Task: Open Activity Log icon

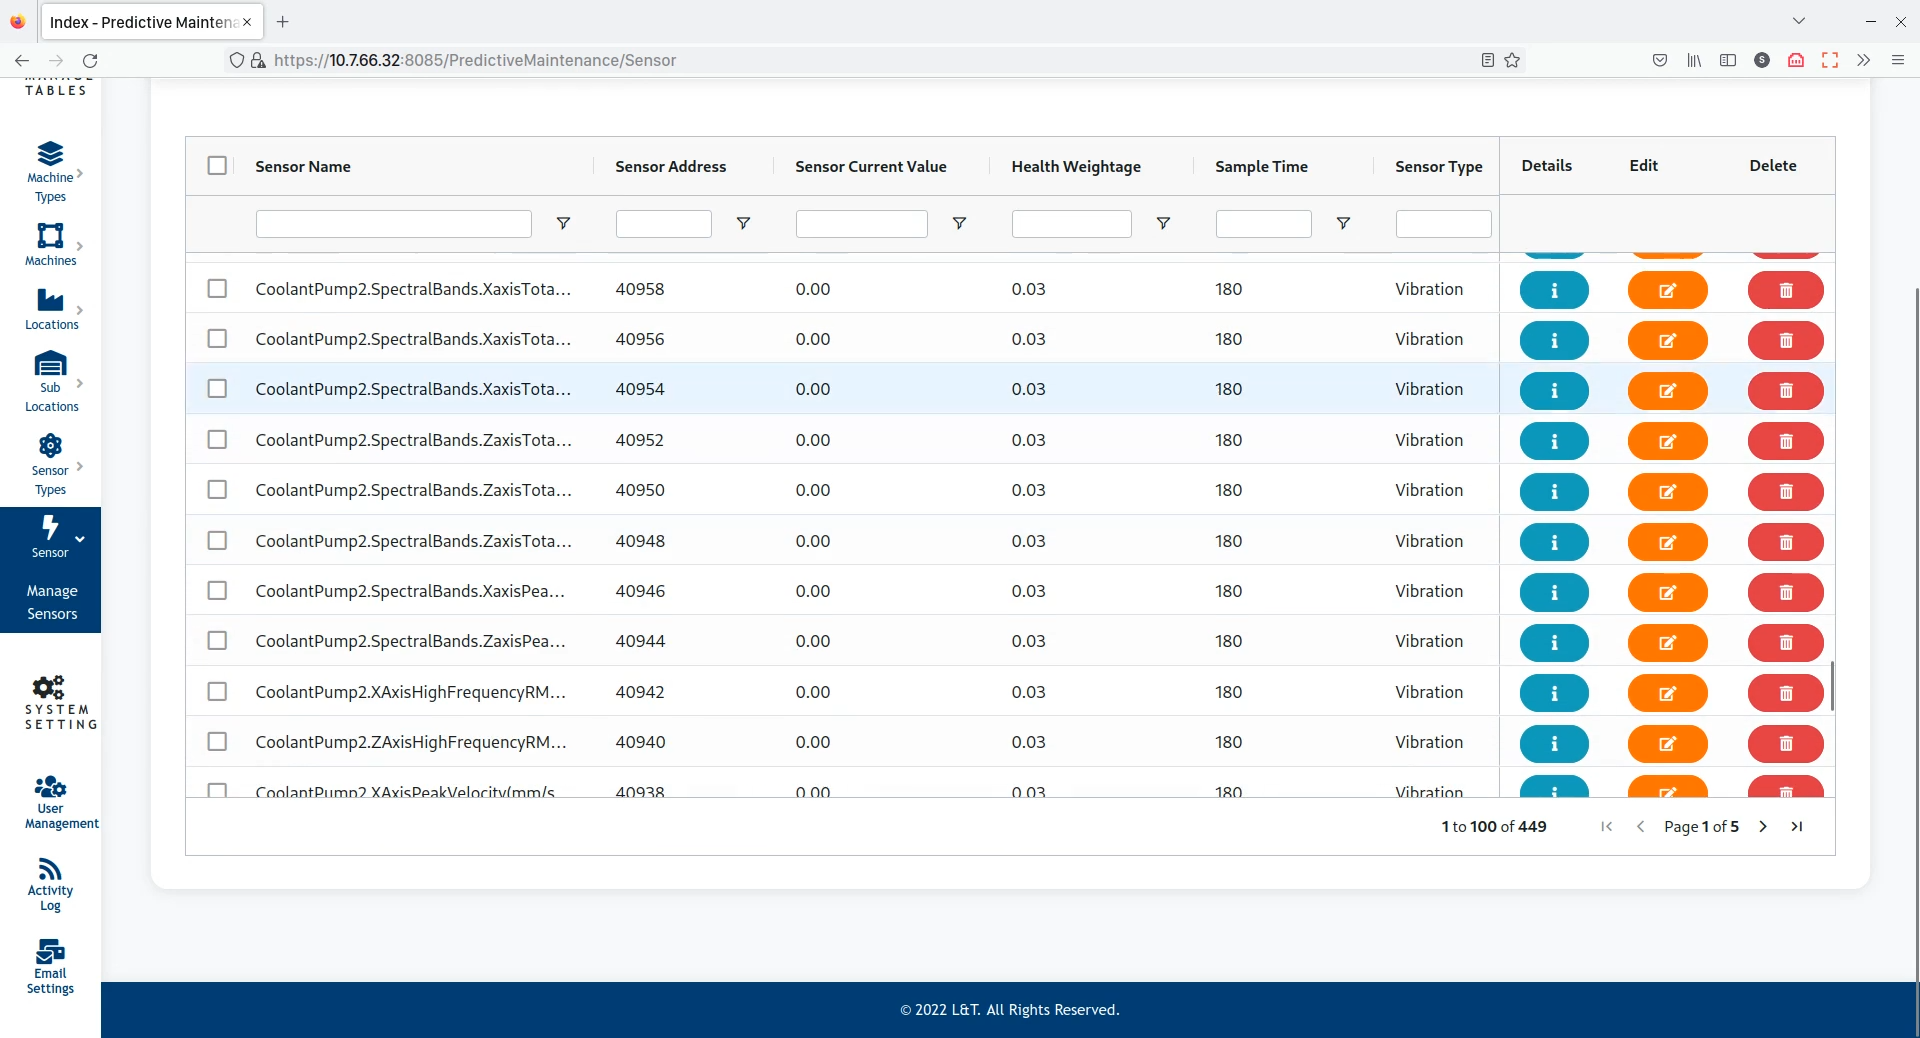Action: [x=50, y=869]
